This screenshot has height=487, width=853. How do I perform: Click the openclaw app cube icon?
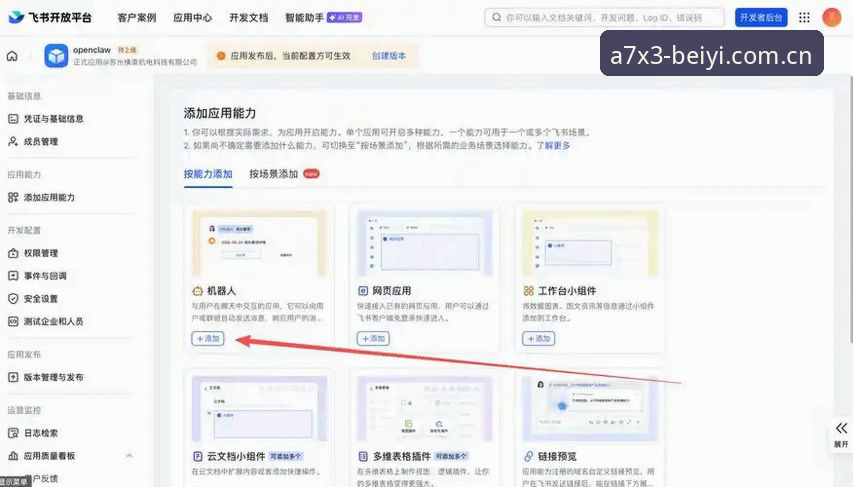(56, 56)
